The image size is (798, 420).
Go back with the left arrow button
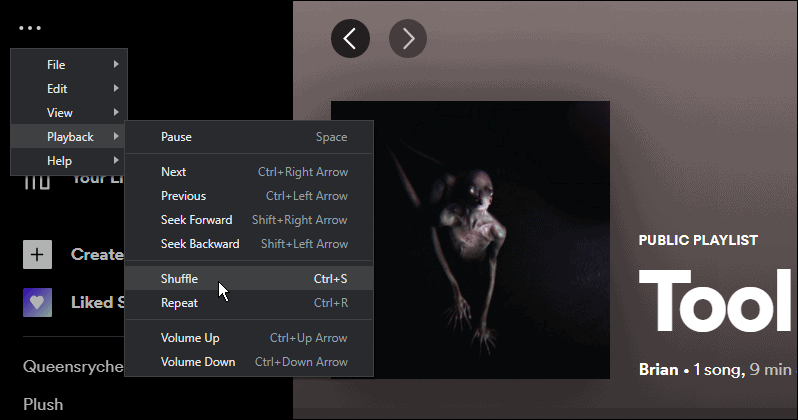click(350, 39)
